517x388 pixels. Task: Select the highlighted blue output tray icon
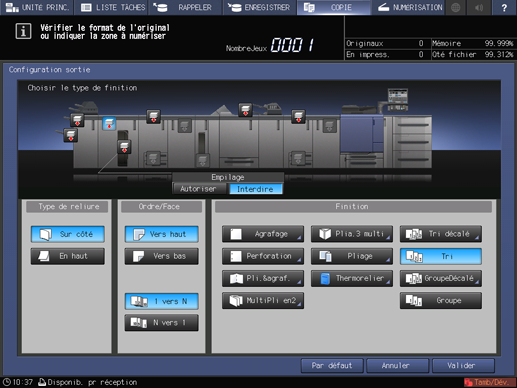[x=109, y=124]
